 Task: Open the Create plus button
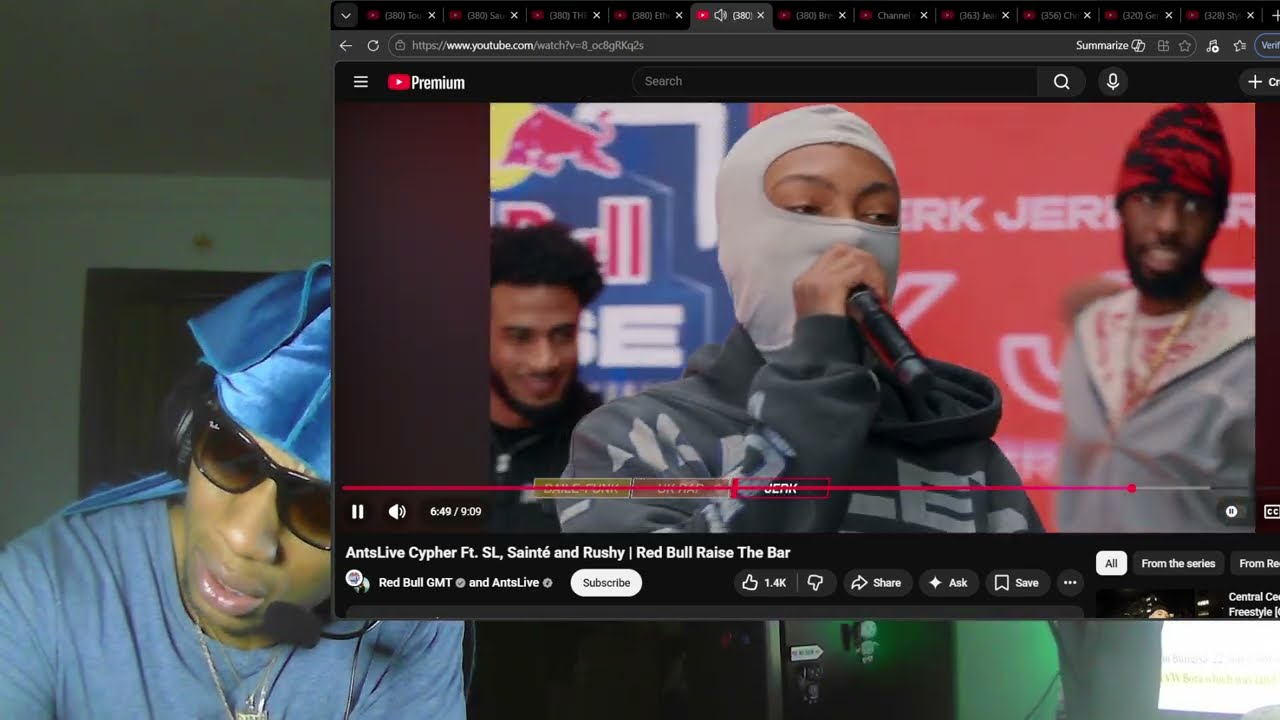1261,82
